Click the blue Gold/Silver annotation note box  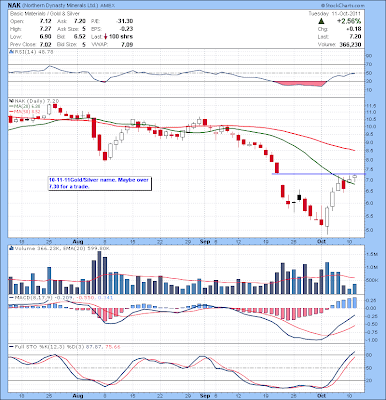tap(100, 183)
